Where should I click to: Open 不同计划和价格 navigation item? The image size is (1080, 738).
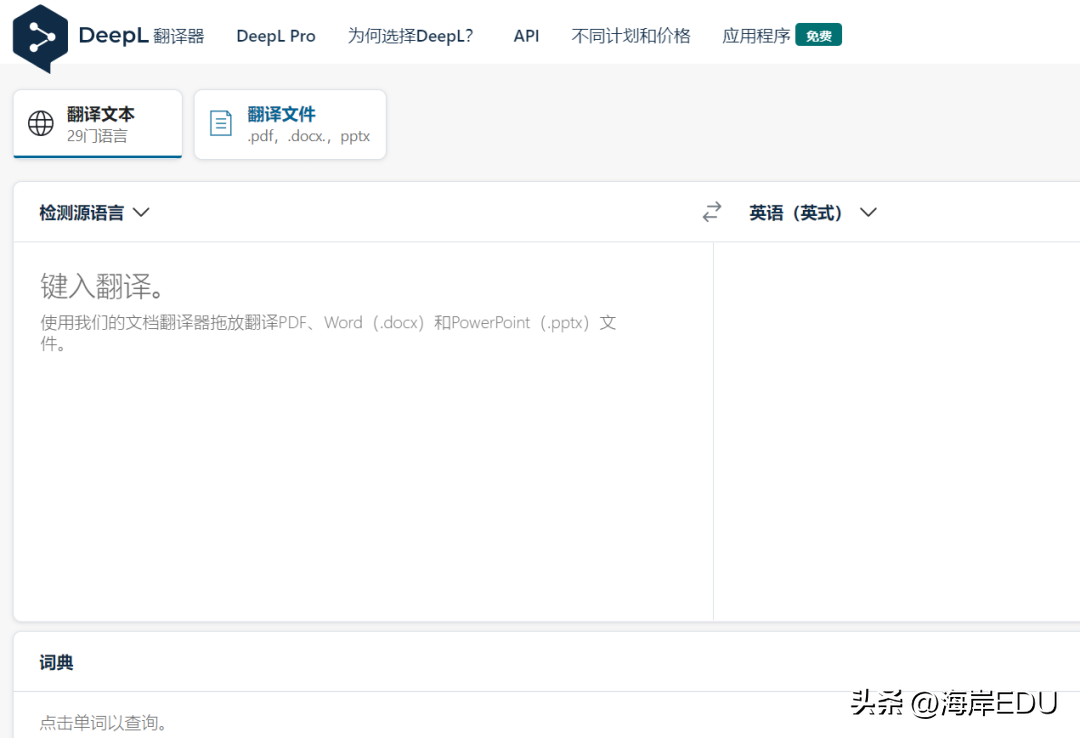[x=631, y=36]
